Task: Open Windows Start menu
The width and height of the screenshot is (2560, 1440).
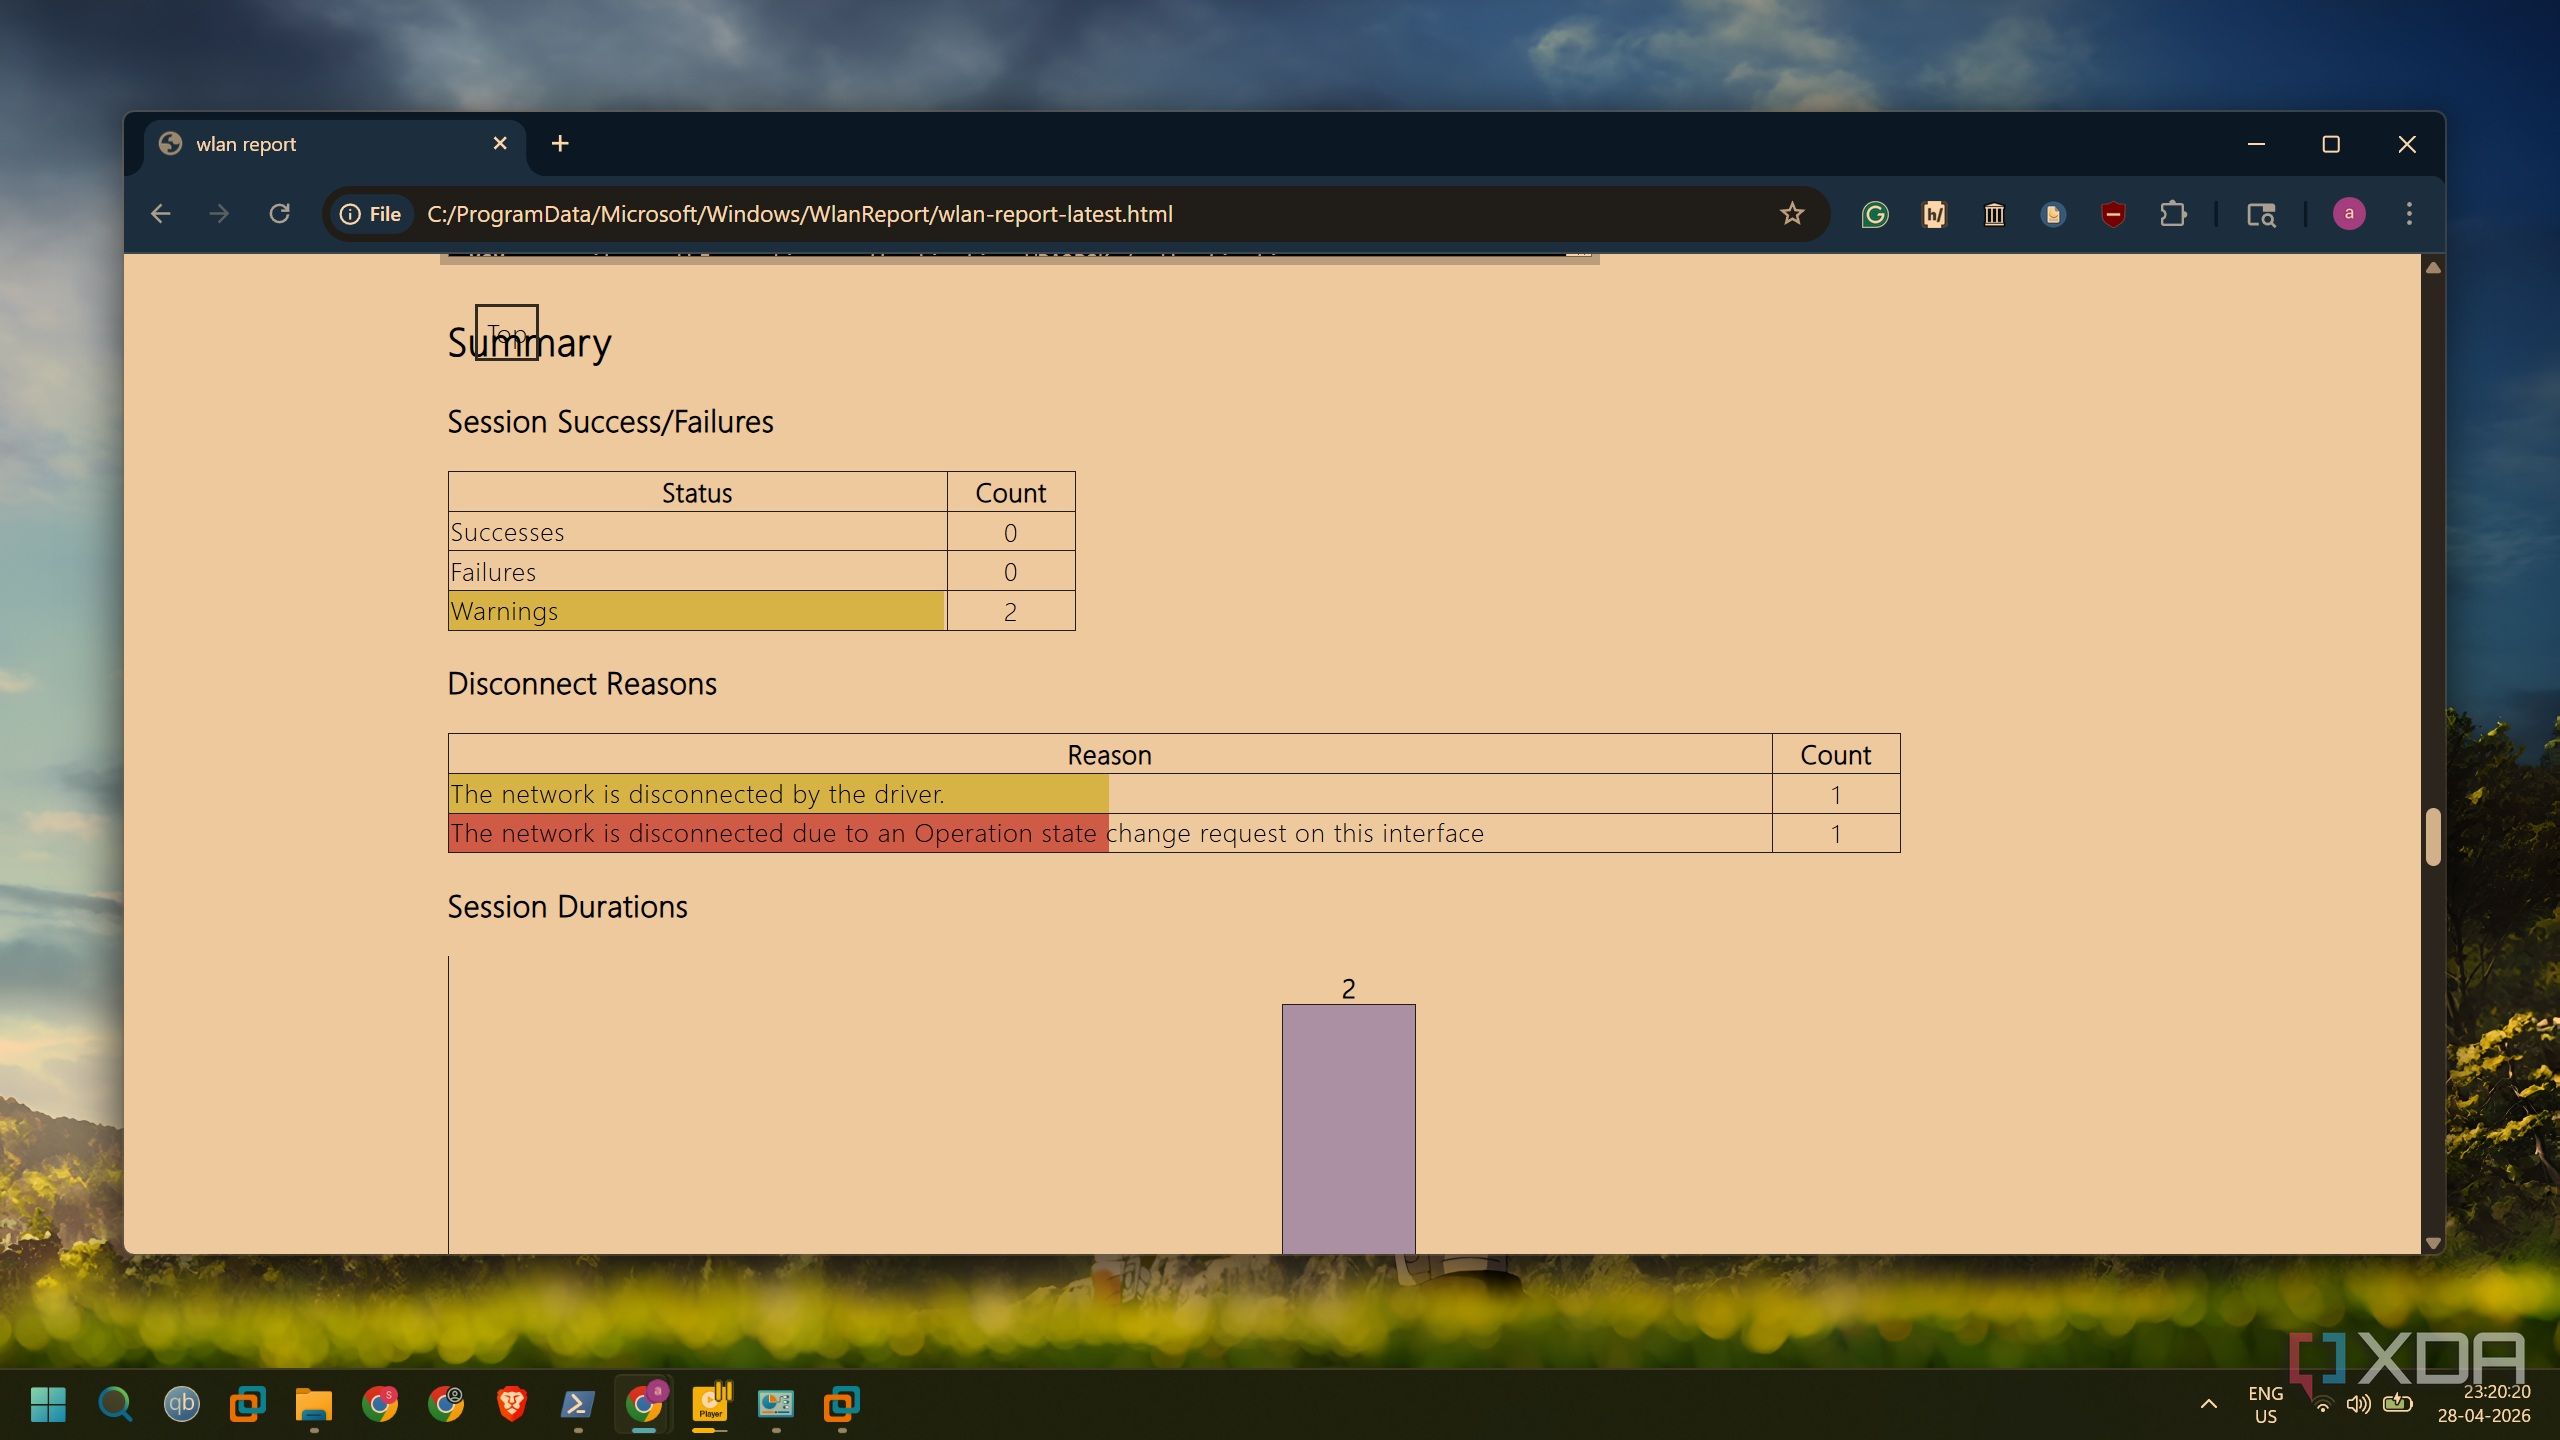Action: (x=48, y=1404)
